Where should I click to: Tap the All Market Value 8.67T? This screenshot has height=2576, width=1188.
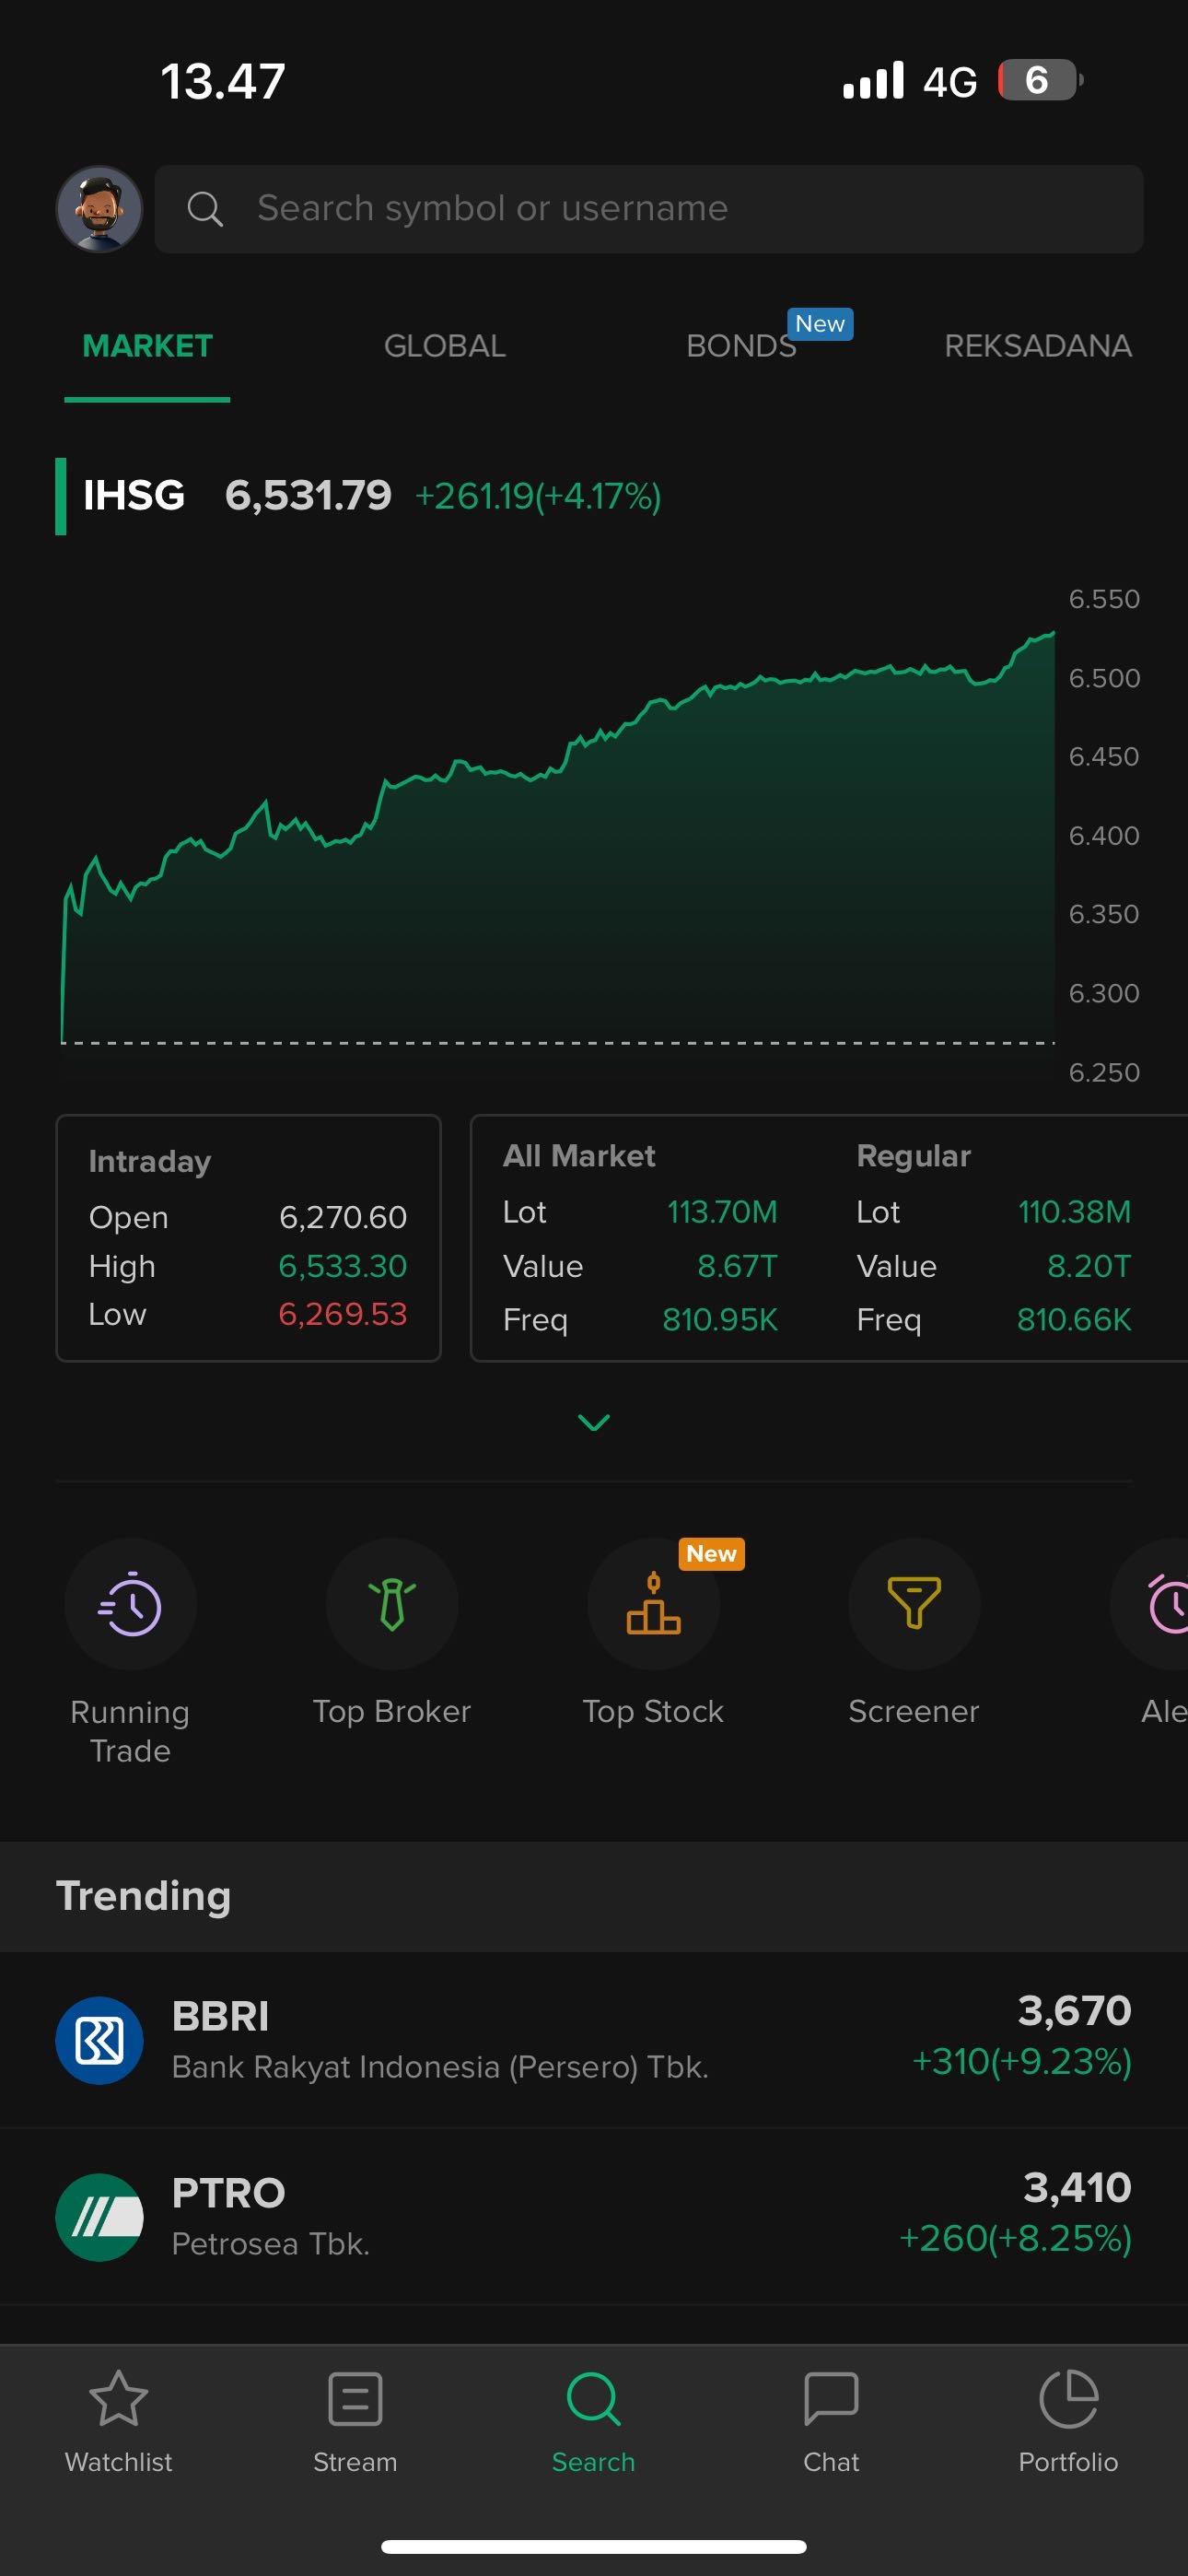pyautogui.click(x=737, y=1266)
